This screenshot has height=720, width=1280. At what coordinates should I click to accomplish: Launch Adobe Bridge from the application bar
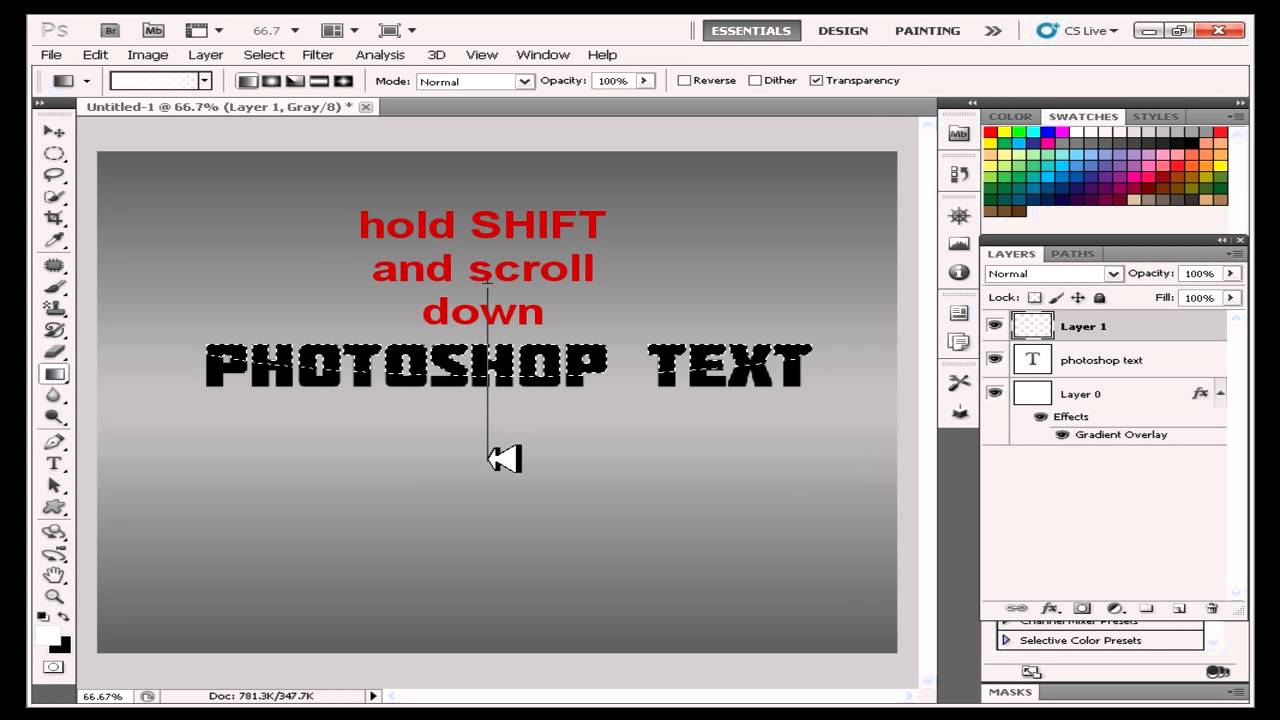tap(112, 31)
